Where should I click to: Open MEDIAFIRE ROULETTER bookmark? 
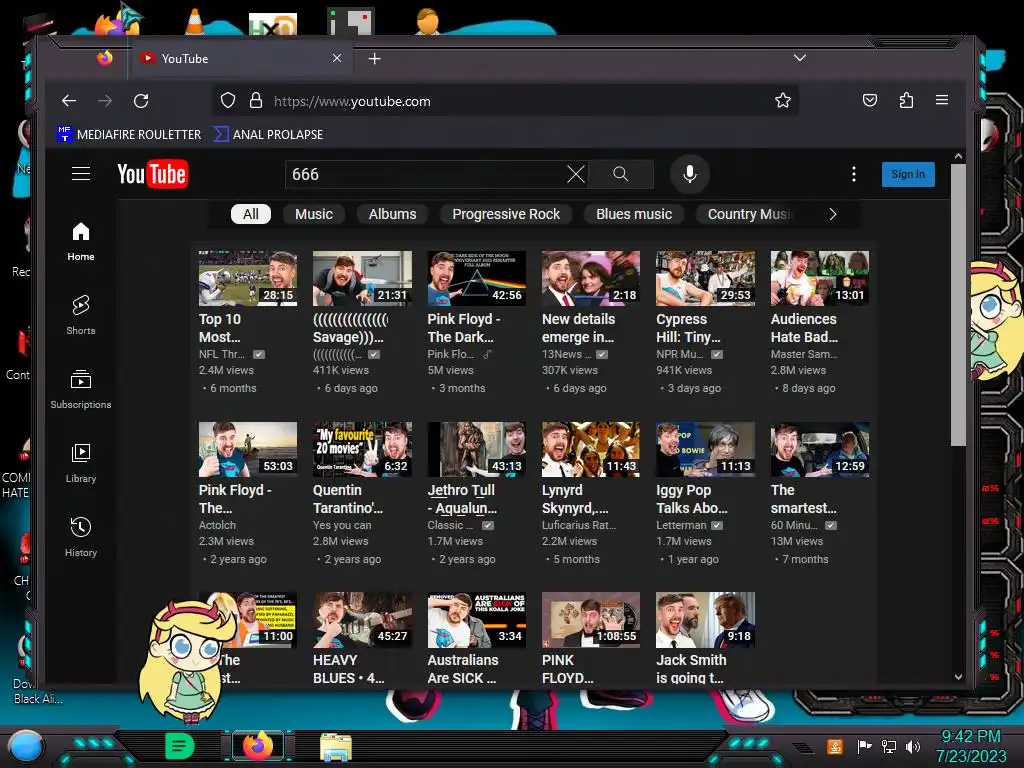(x=129, y=135)
